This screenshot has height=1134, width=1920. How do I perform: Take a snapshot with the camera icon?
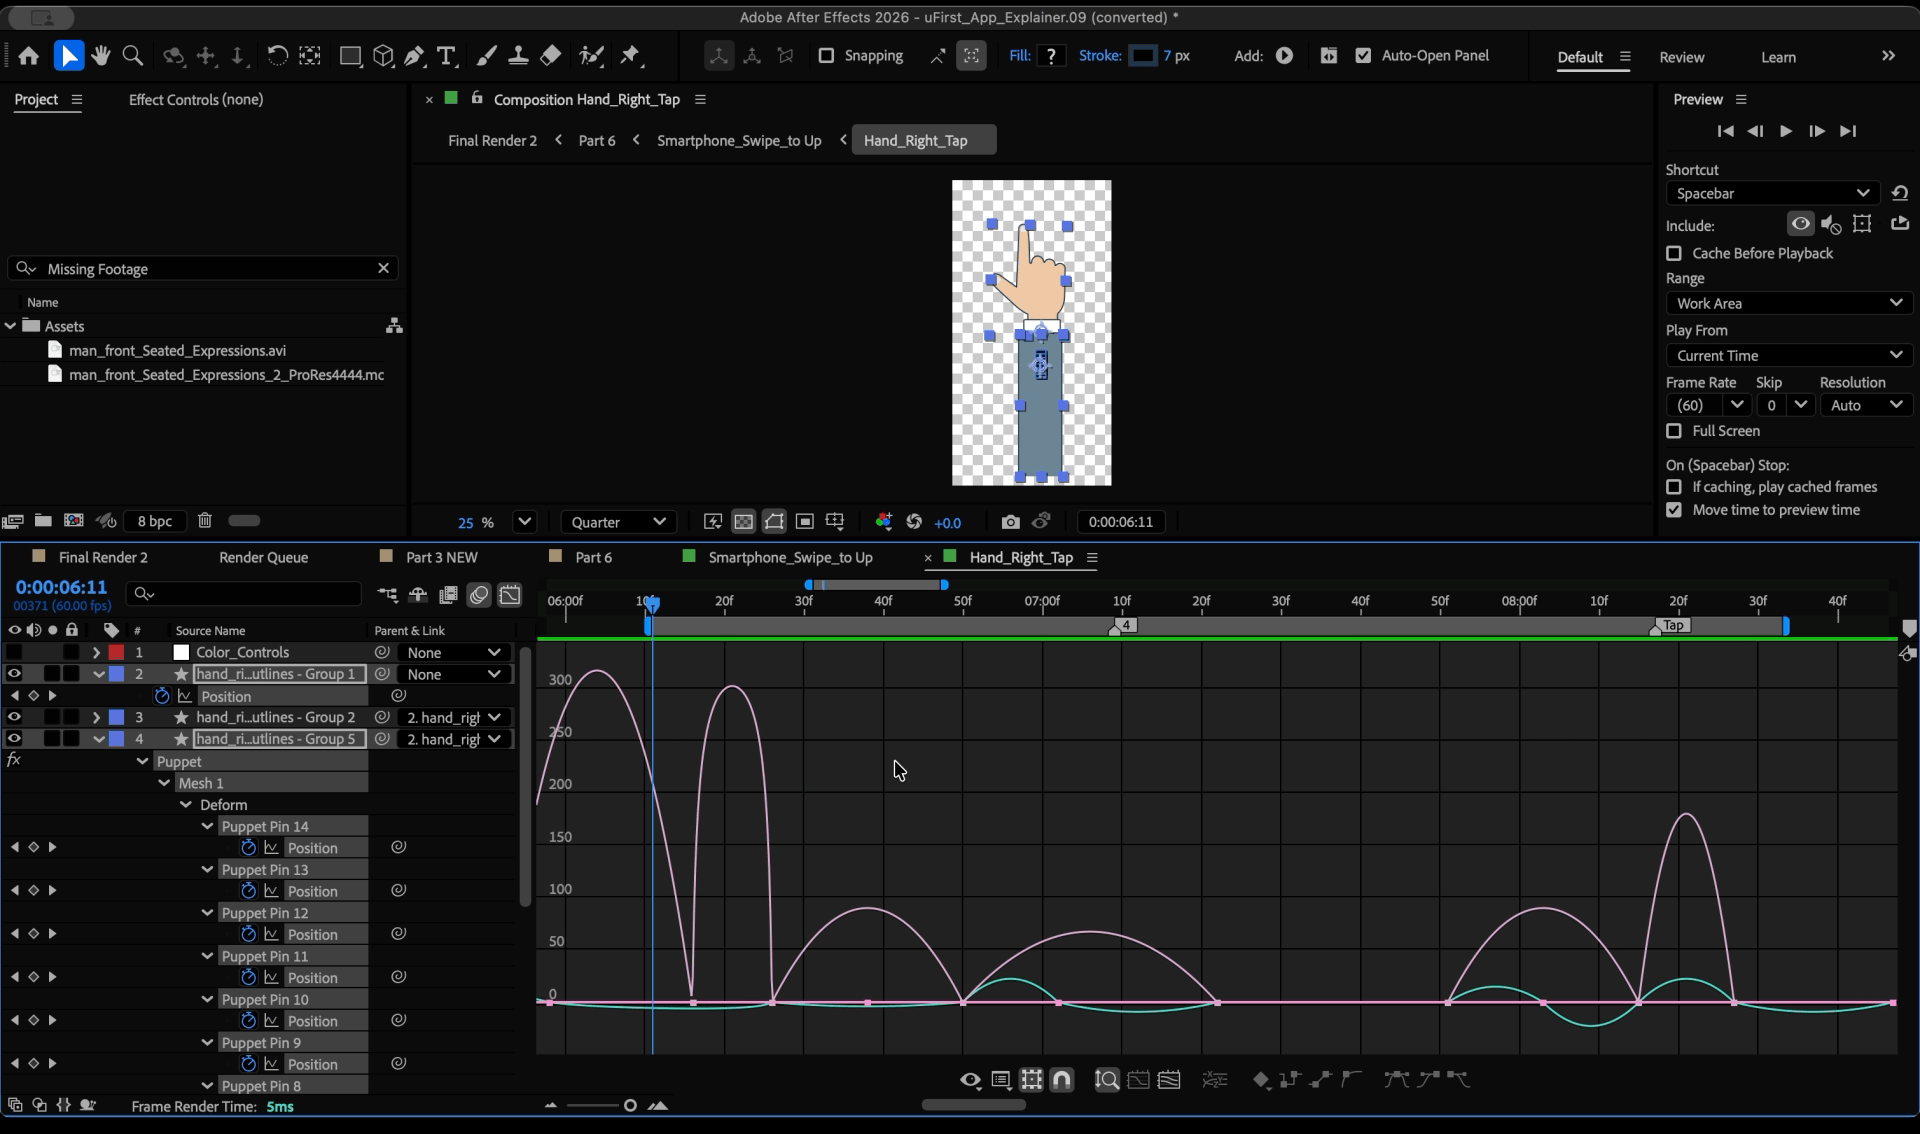tap(1010, 522)
